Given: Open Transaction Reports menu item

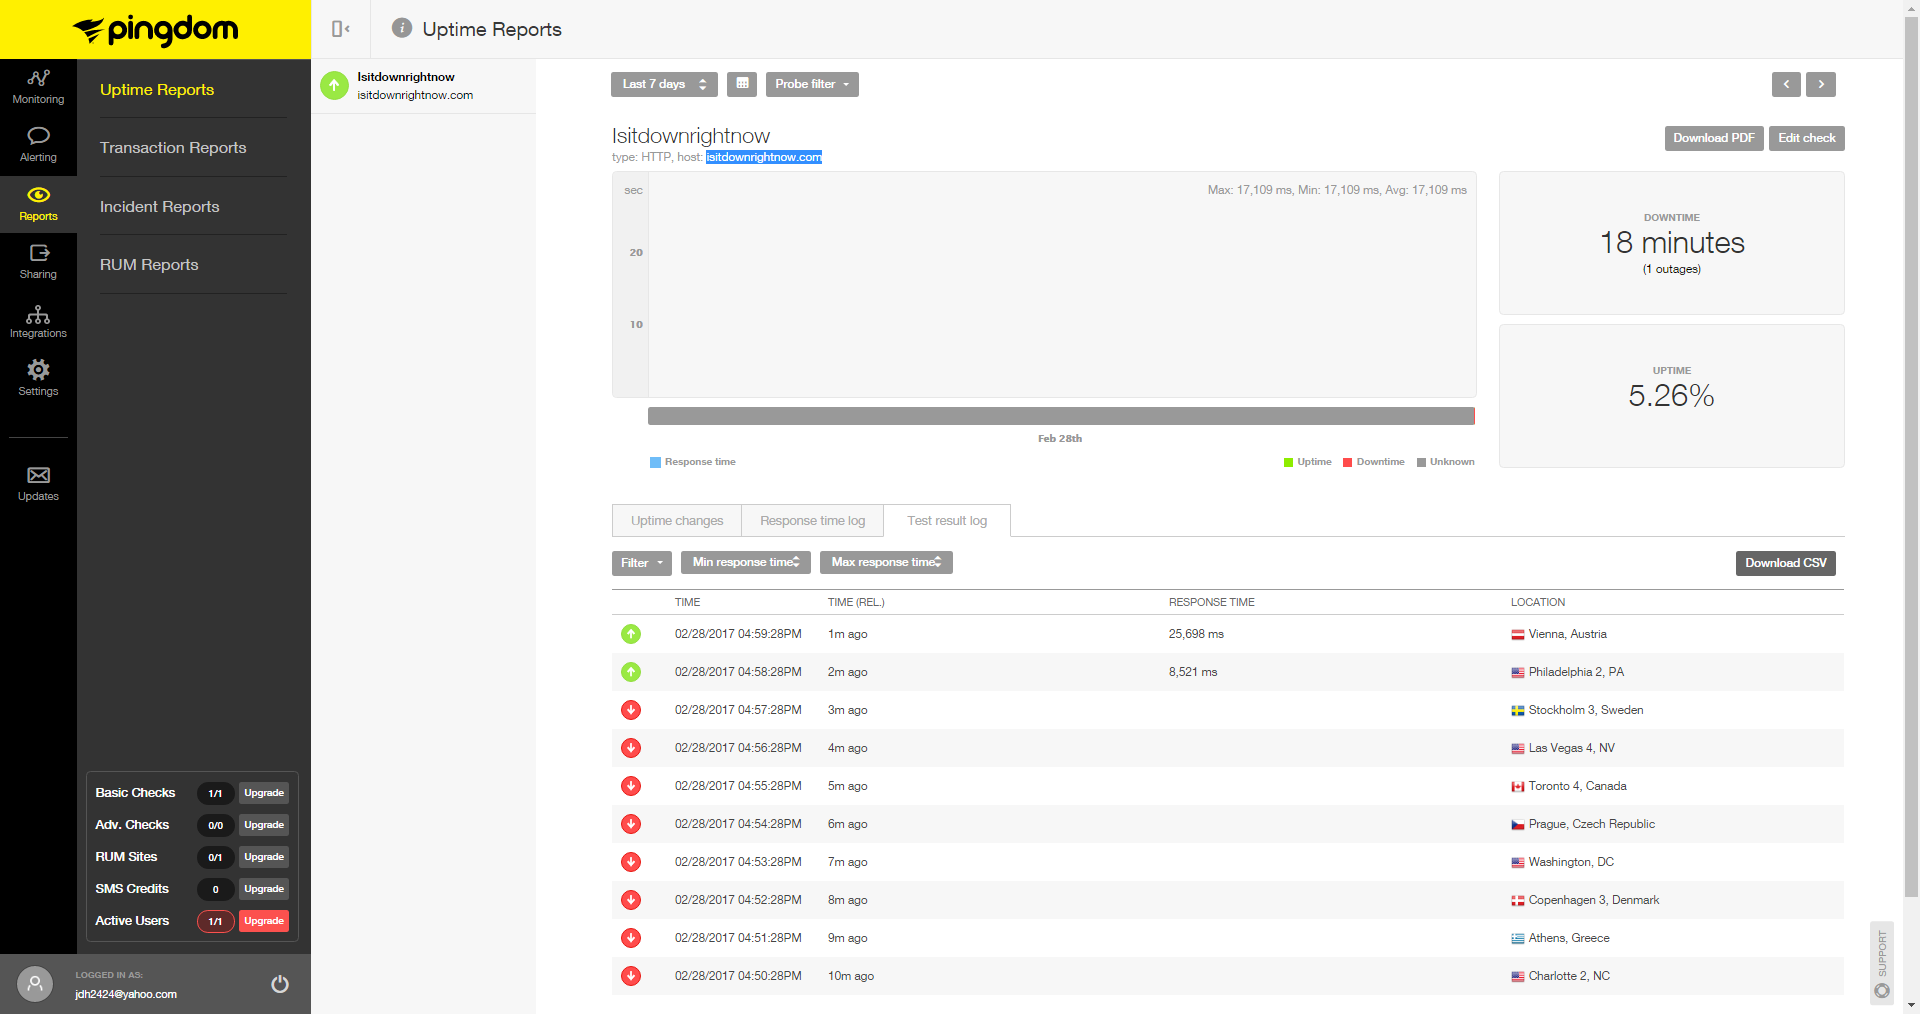Looking at the screenshot, I should tap(173, 148).
